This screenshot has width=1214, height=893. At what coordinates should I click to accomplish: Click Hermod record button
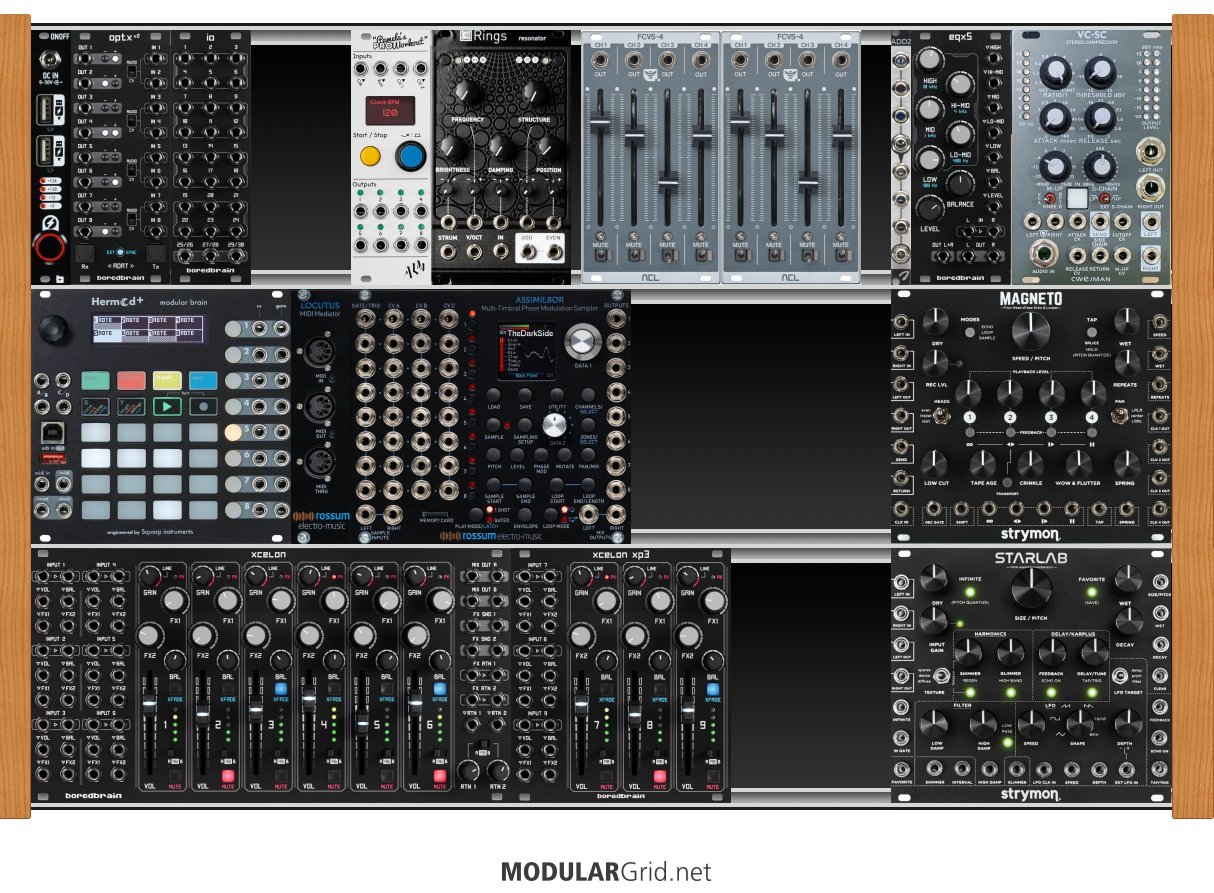click(x=203, y=406)
